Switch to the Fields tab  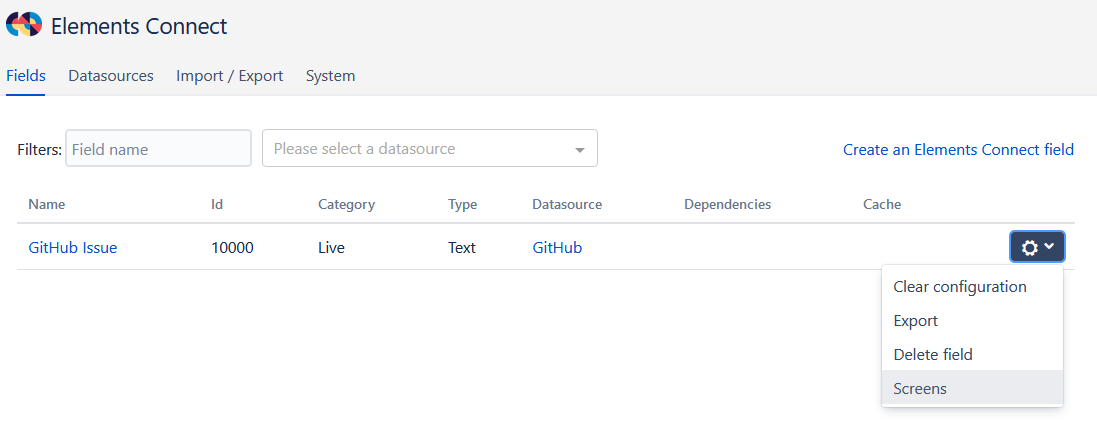point(26,76)
